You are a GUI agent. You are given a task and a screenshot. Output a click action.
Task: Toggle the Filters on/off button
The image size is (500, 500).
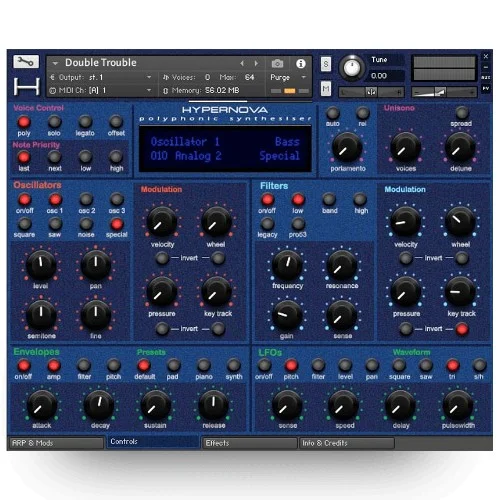tap(267, 199)
